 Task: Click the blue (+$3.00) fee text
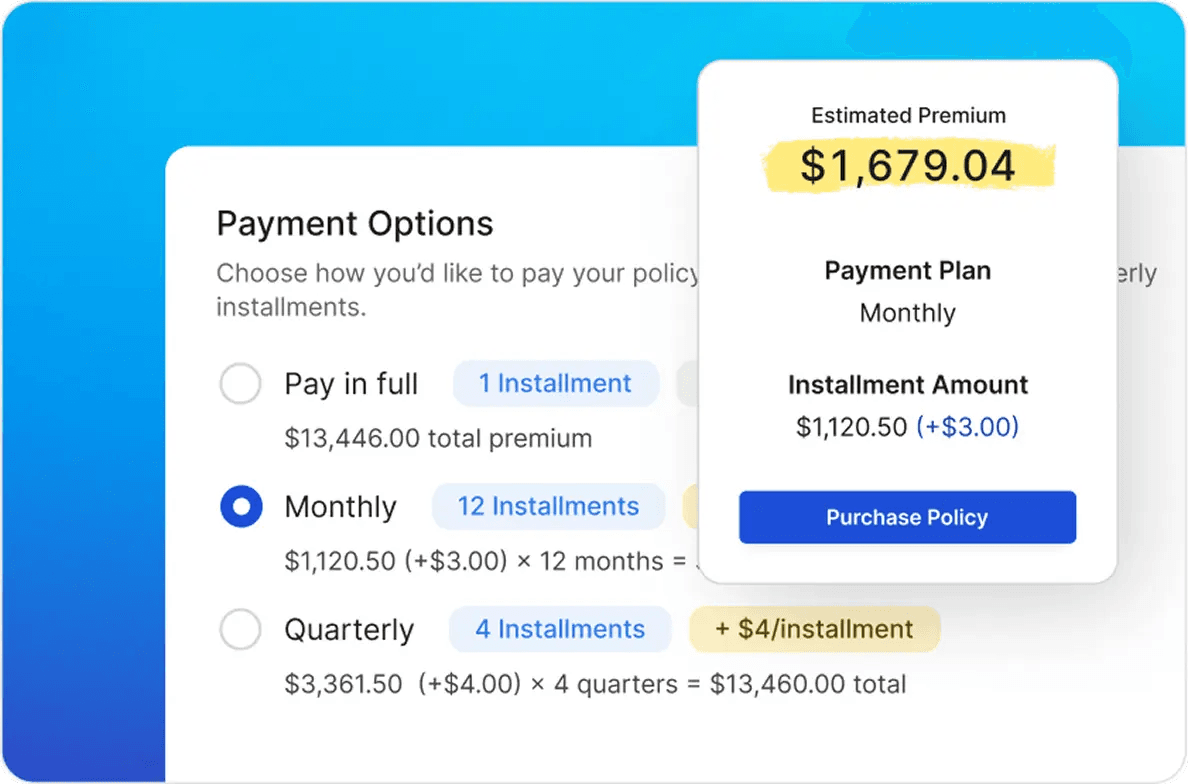(x=967, y=427)
